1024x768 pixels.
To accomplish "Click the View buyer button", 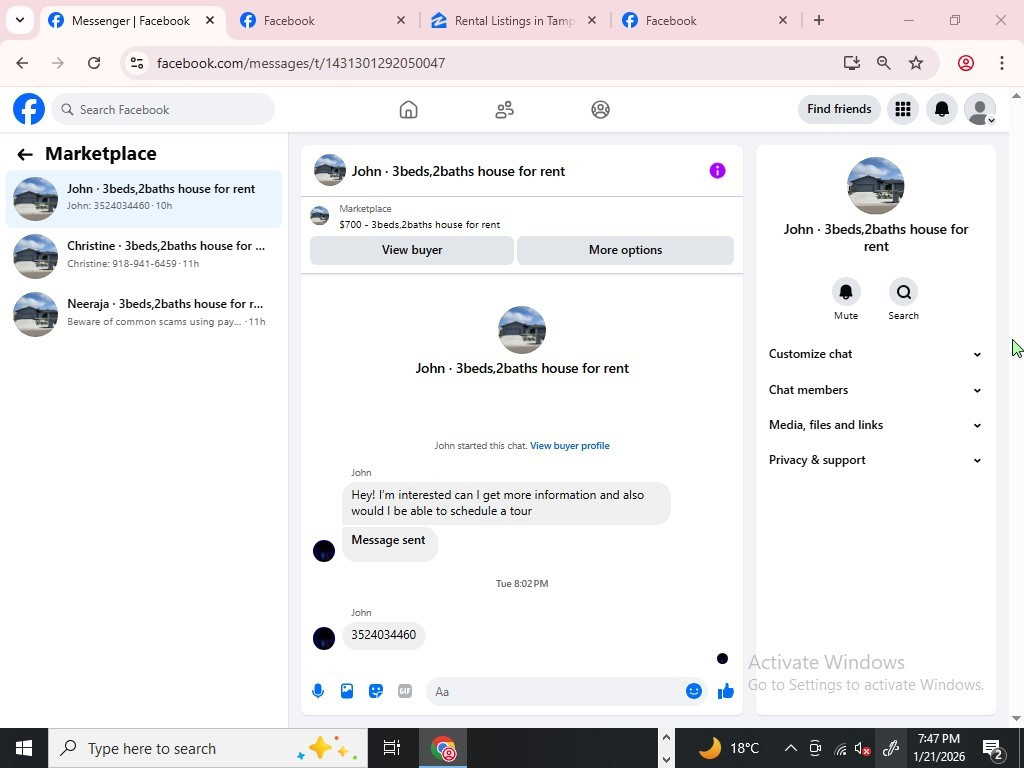I will [411, 250].
